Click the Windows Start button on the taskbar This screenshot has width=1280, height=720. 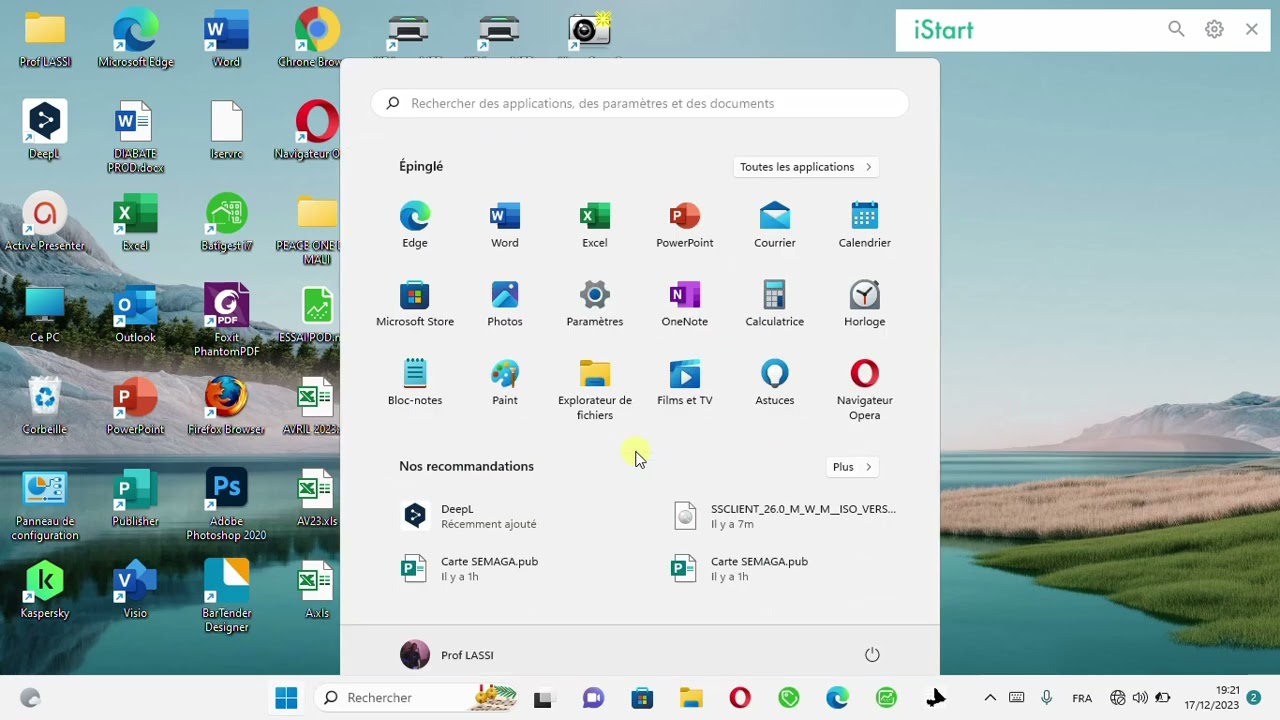(x=286, y=698)
